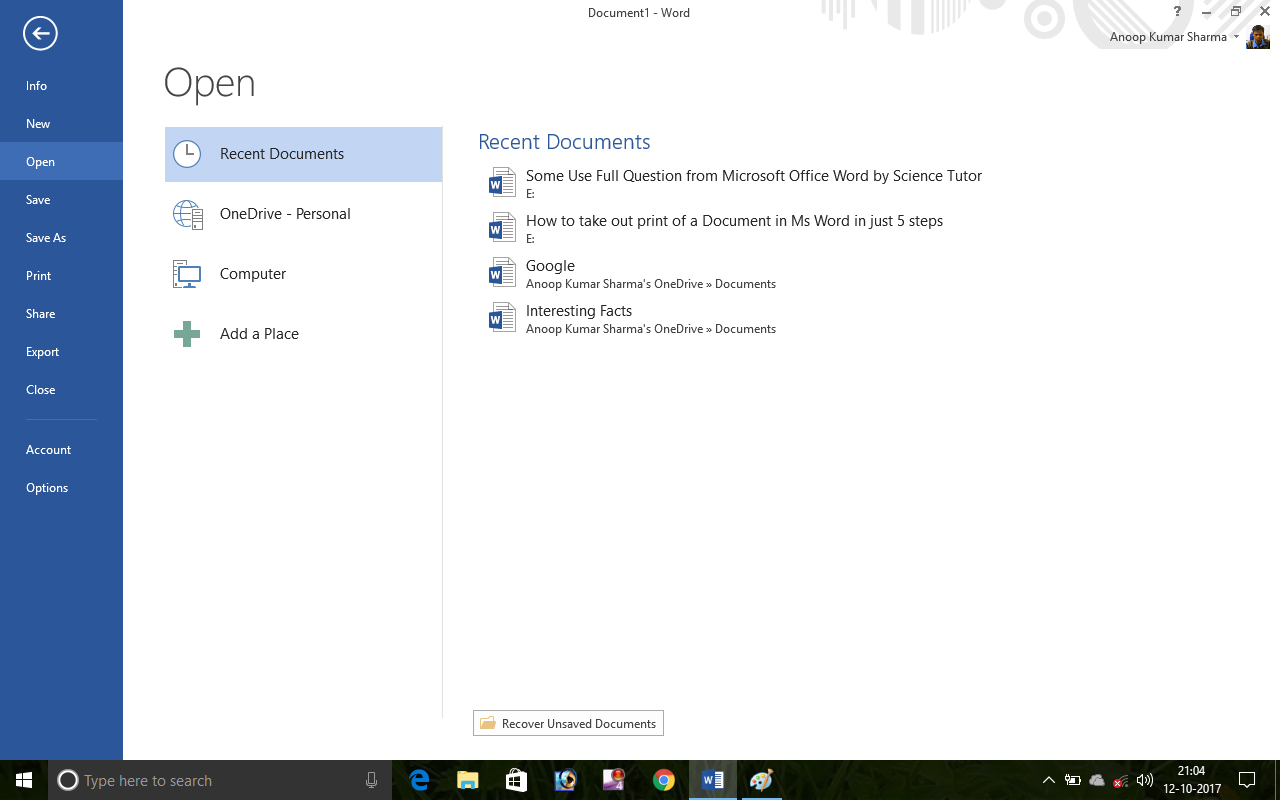Expand the Anoop Kumar Sharma account dropdown
Image resolution: width=1280 pixels, height=800 pixels.
point(1236,36)
